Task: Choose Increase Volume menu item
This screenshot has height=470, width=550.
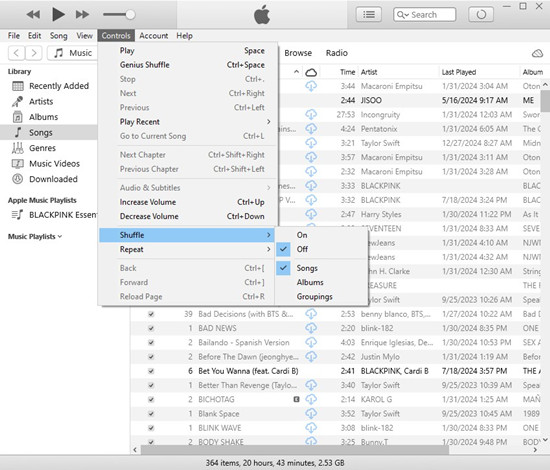Action: (188, 202)
